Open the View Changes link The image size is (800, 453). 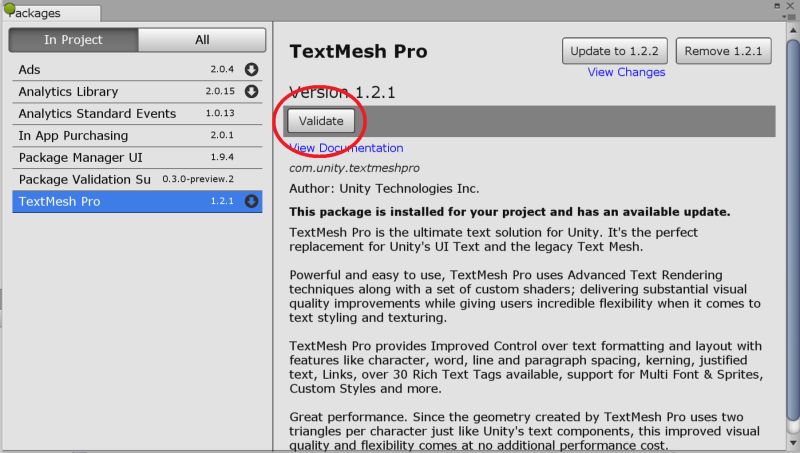coord(626,72)
